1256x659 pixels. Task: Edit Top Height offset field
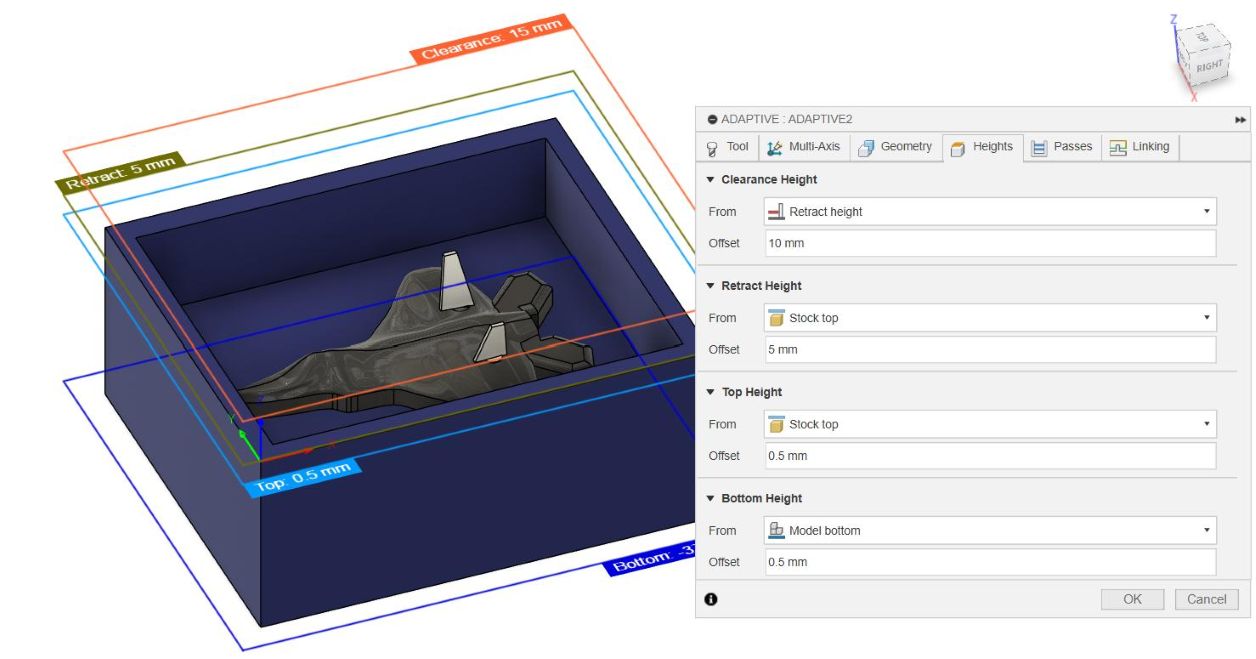point(990,455)
